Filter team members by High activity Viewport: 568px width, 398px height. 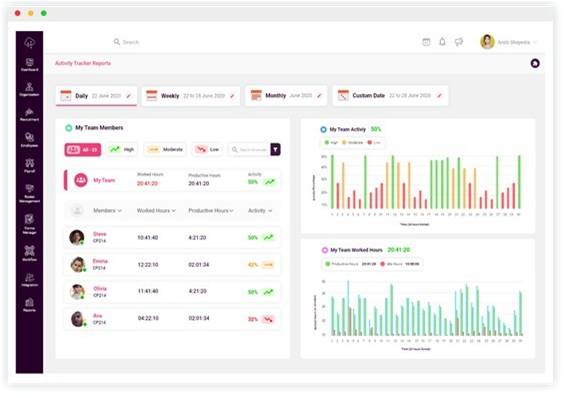(122, 149)
